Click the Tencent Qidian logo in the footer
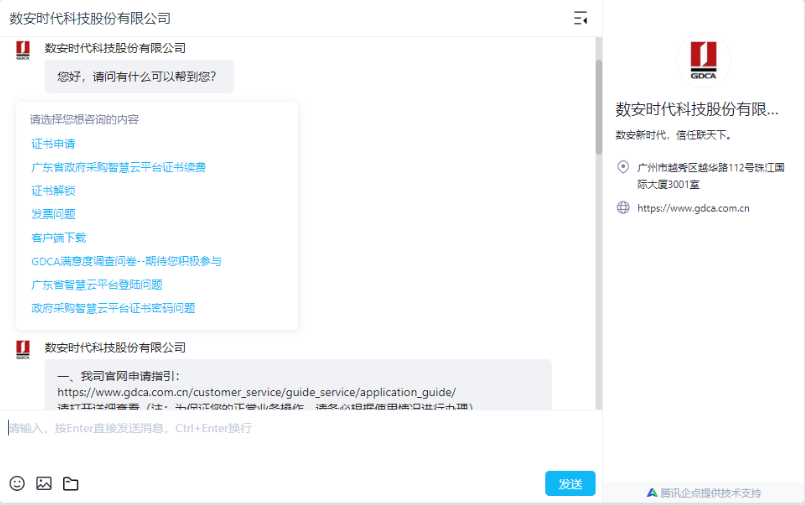This screenshot has height=505, width=805. (652, 493)
